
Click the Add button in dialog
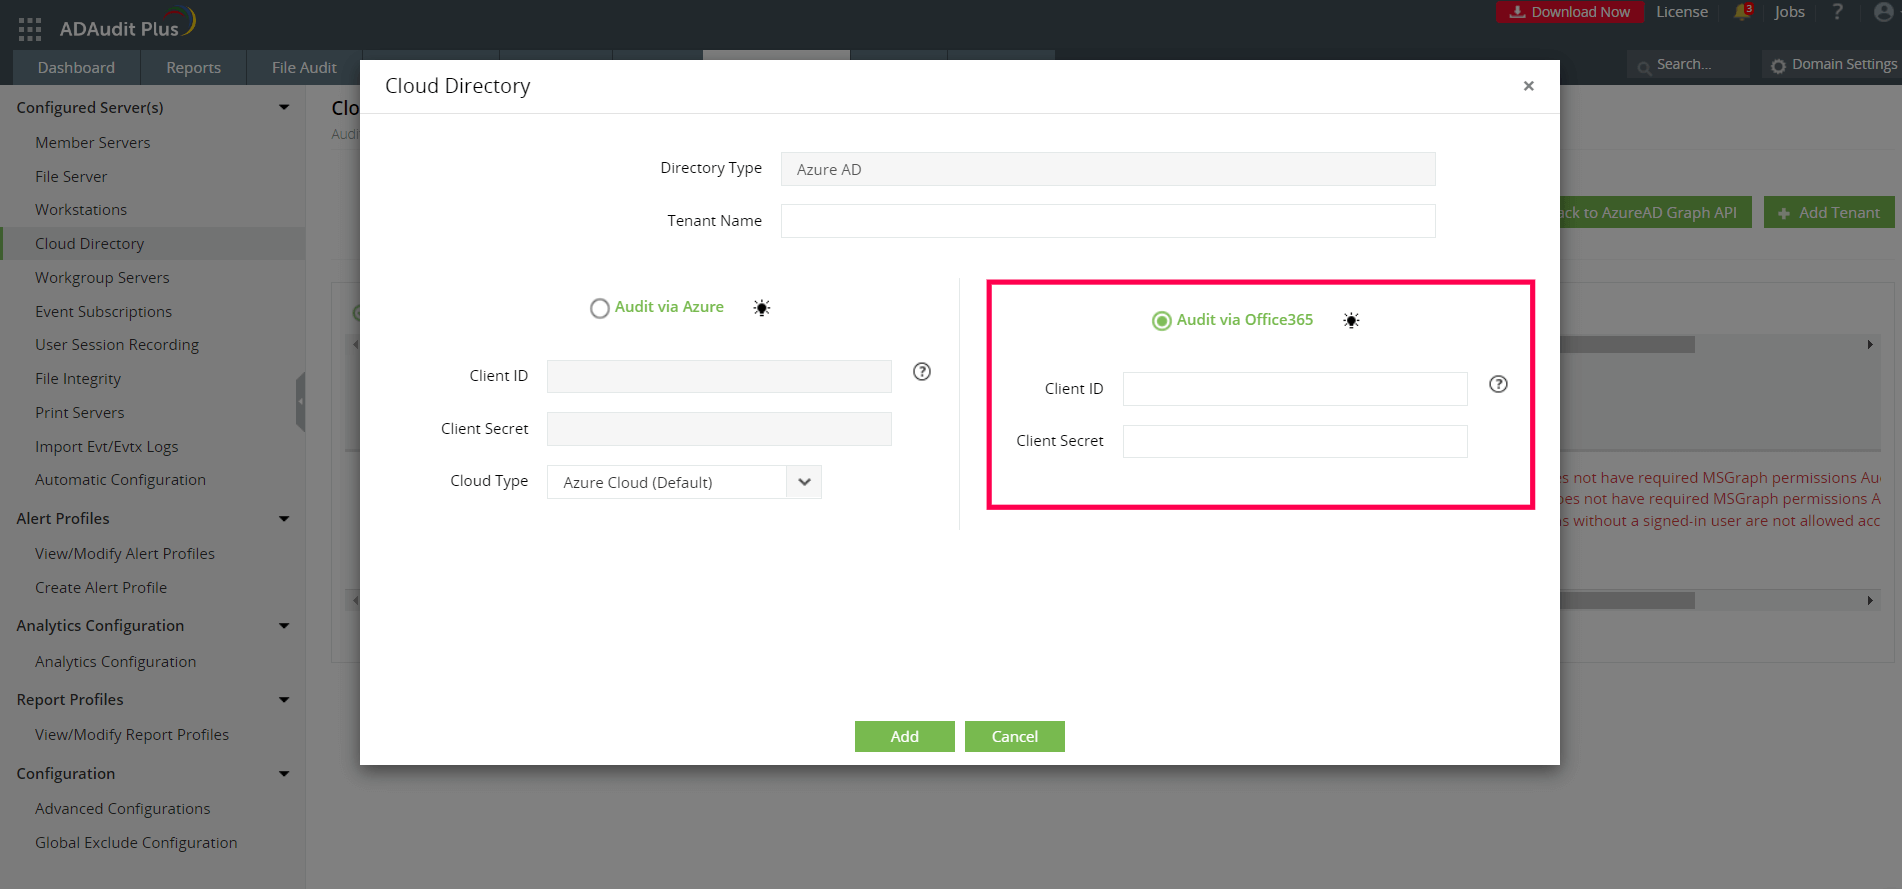pos(905,736)
